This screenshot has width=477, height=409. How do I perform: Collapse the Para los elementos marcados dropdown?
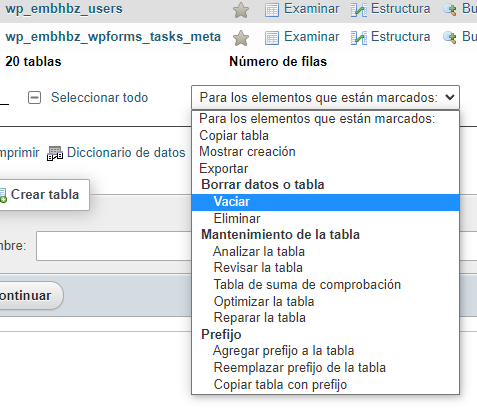(x=325, y=97)
